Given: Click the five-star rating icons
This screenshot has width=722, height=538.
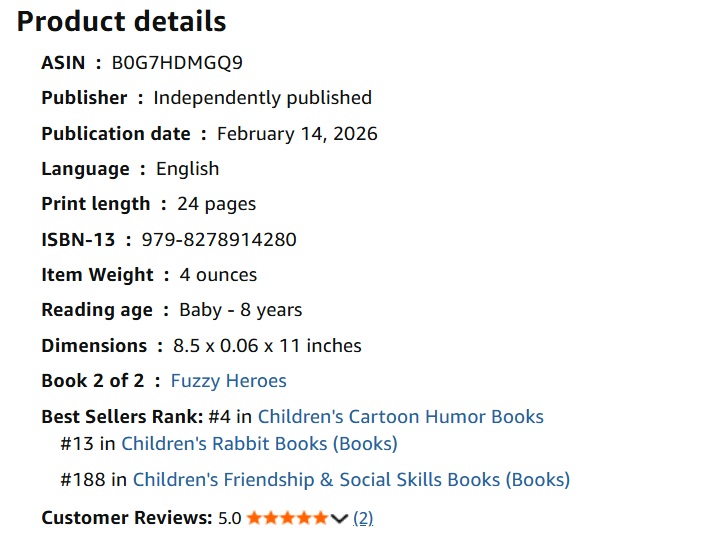Looking at the screenshot, I should click(x=287, y=518).
